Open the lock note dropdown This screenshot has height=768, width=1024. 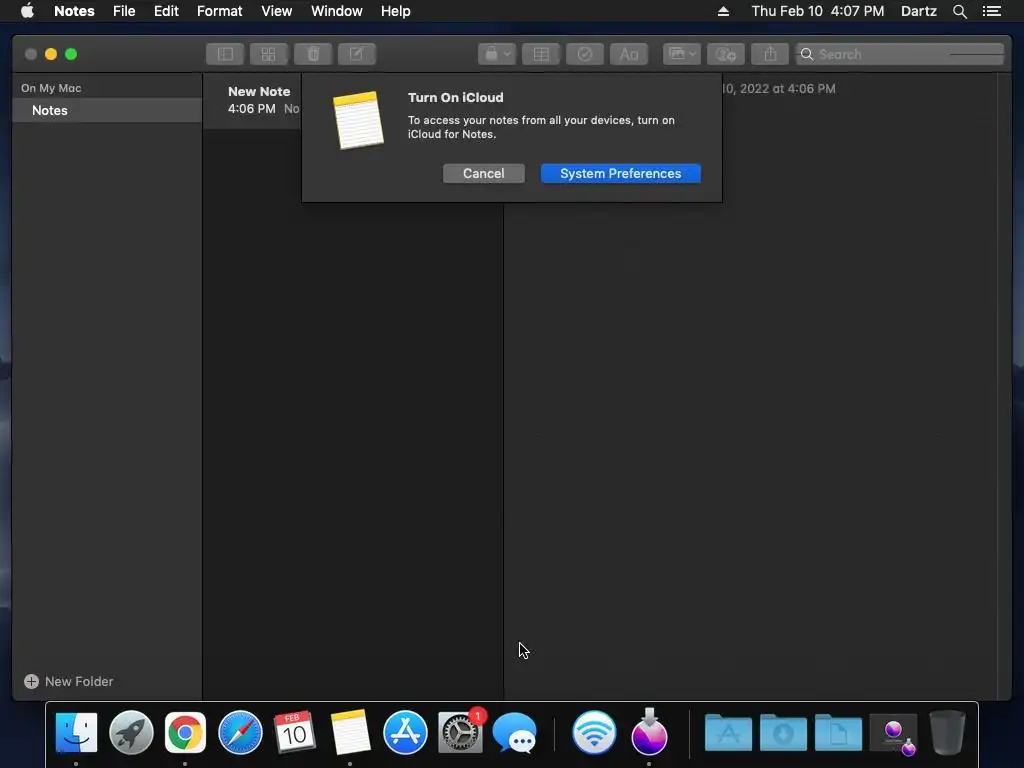(497, 54)
